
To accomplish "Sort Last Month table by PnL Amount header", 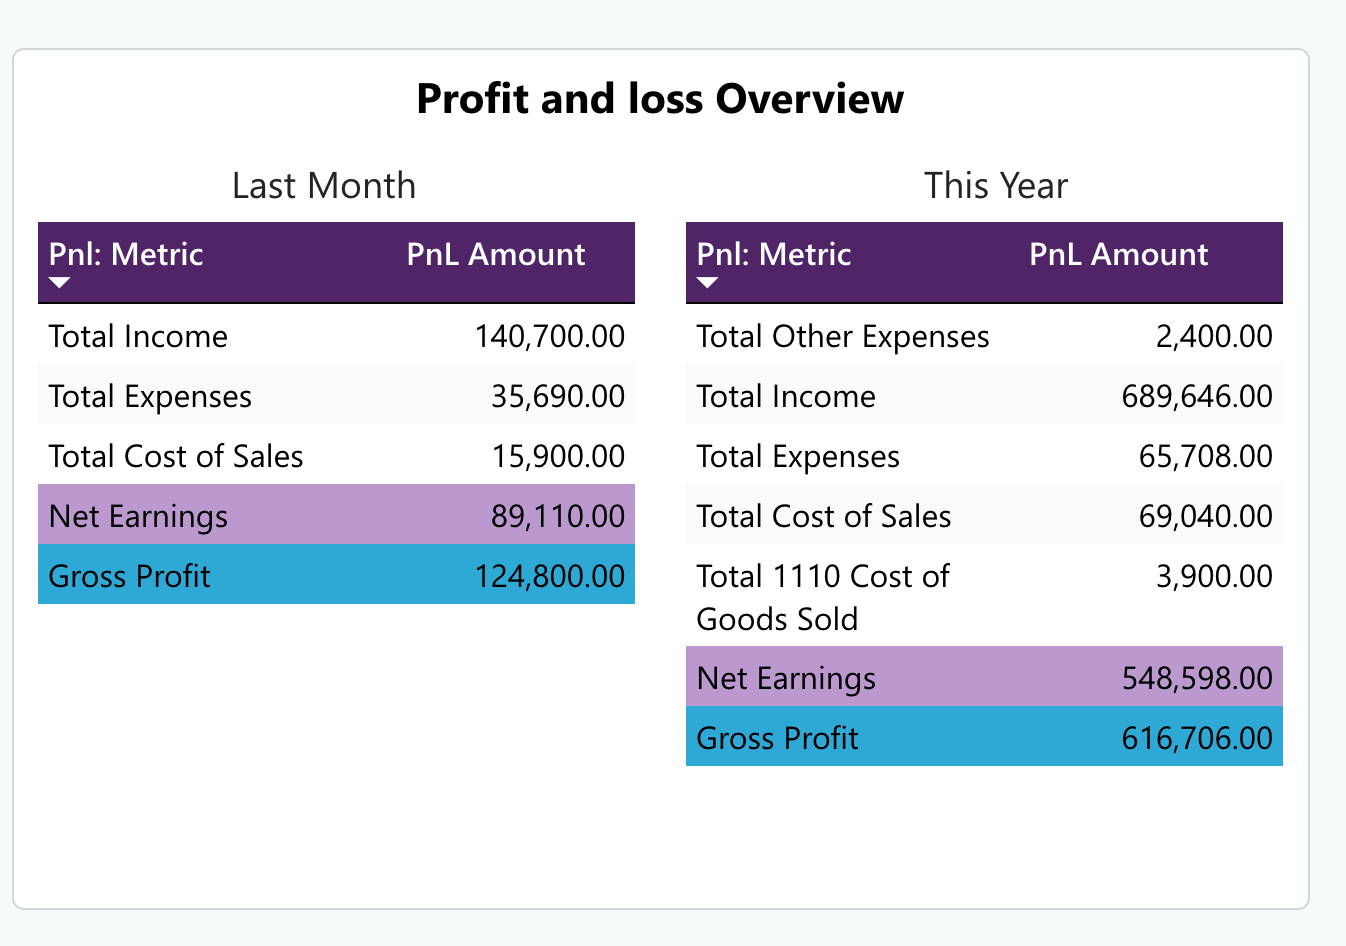I will coord(496,254).
